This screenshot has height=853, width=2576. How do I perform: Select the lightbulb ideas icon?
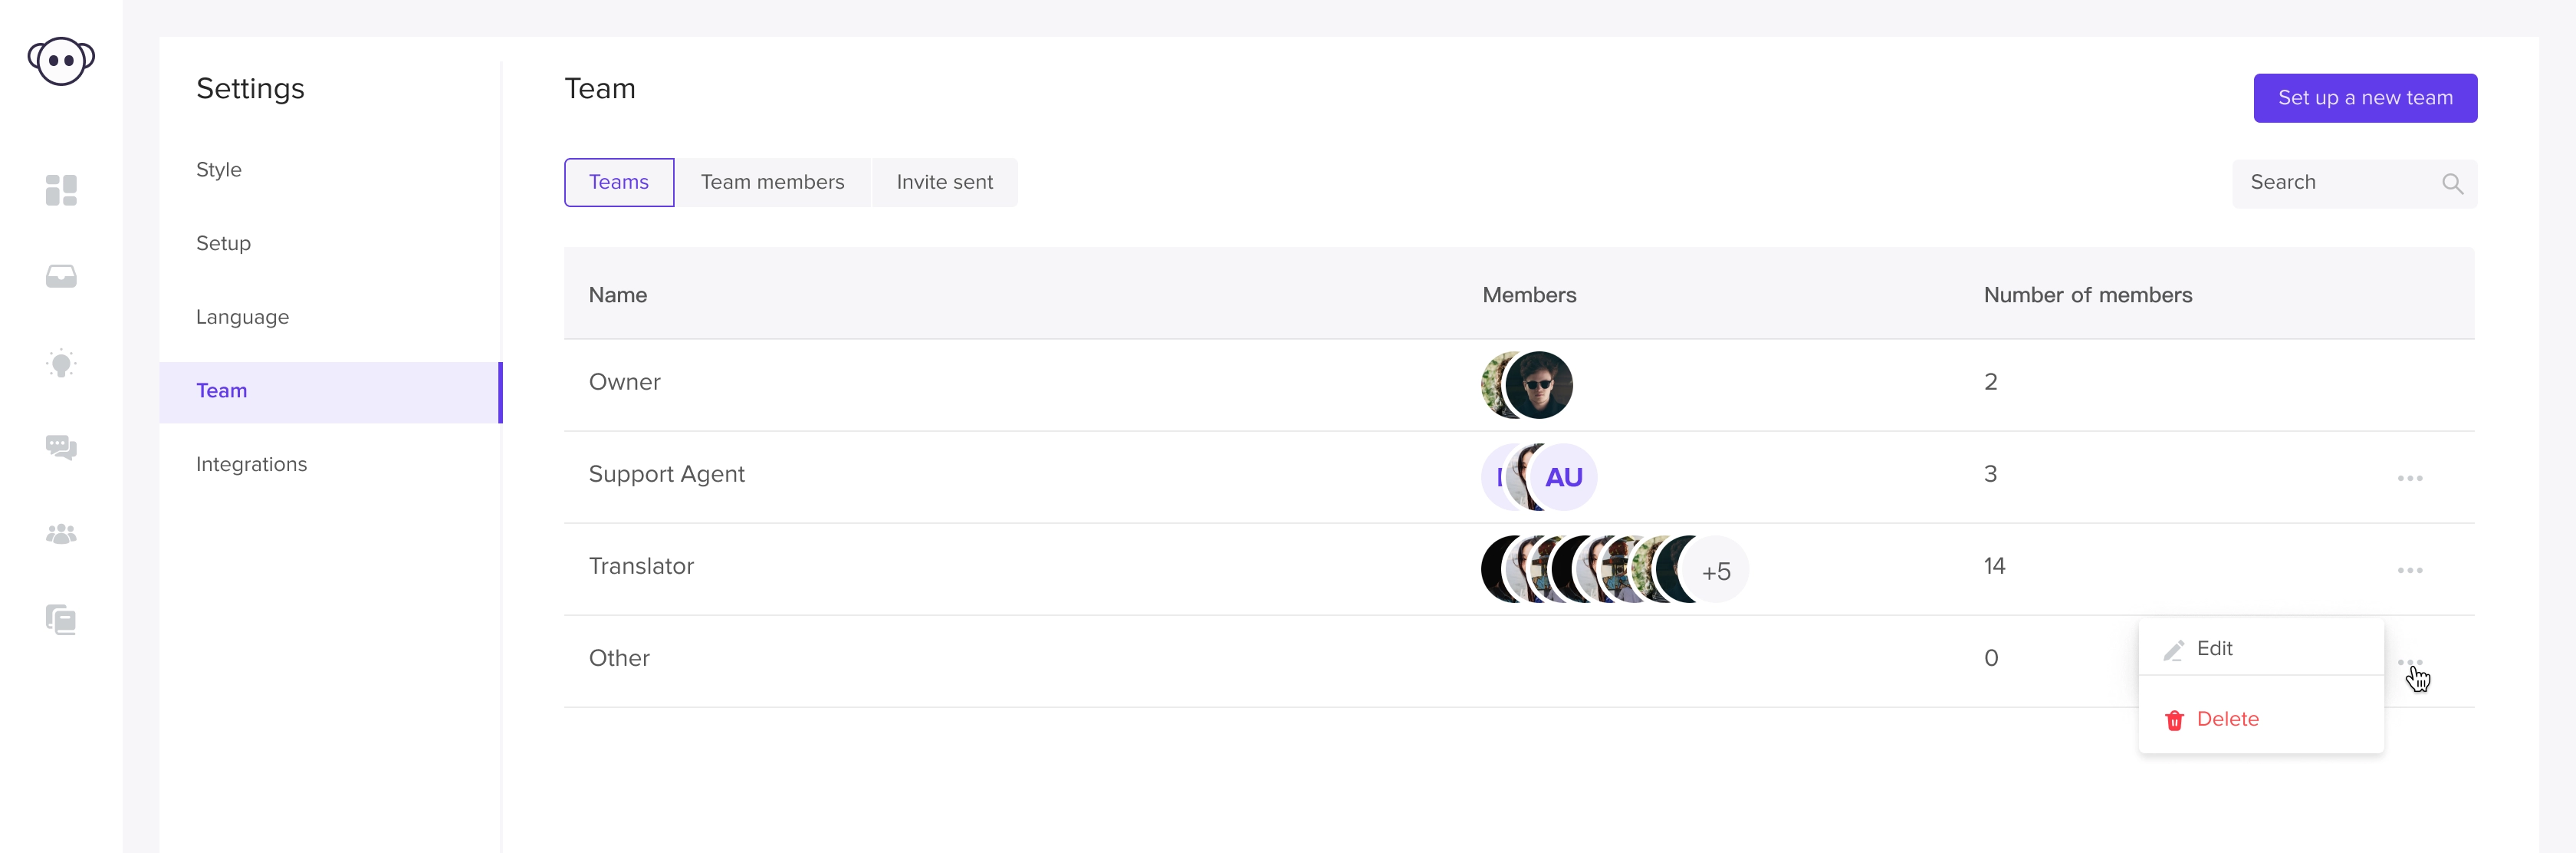(61, 363)
